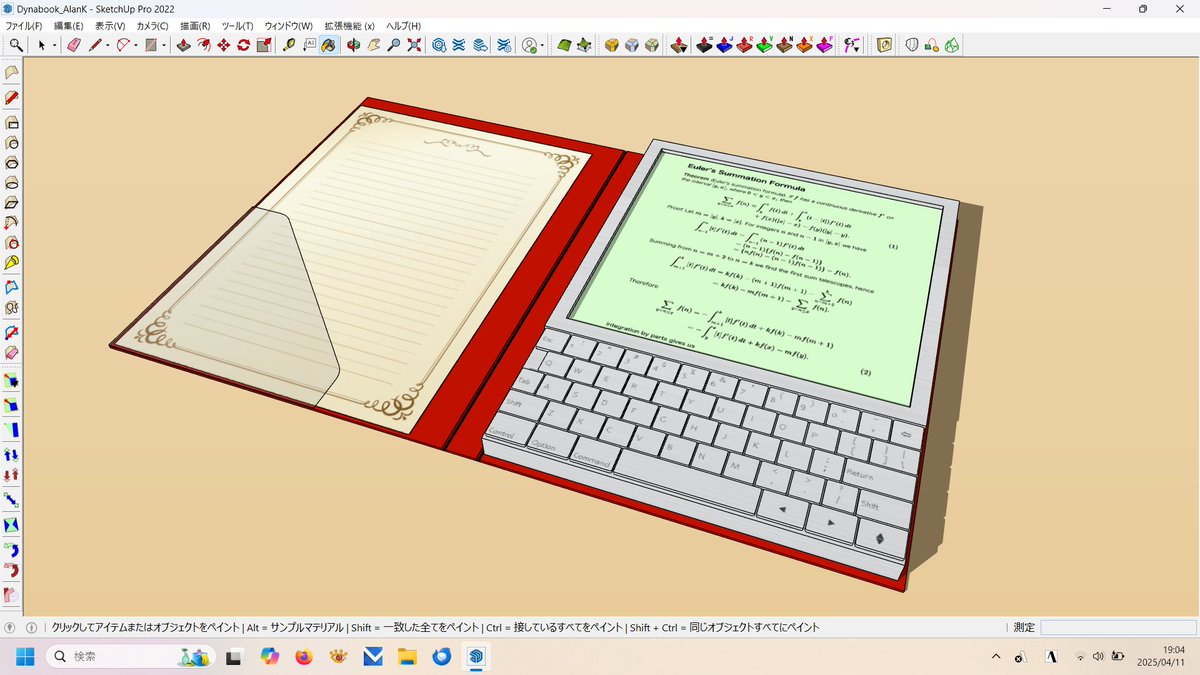Select the Rectangle shape tool
Viewport: 1200px width, 675px height.
coord(151,45)
